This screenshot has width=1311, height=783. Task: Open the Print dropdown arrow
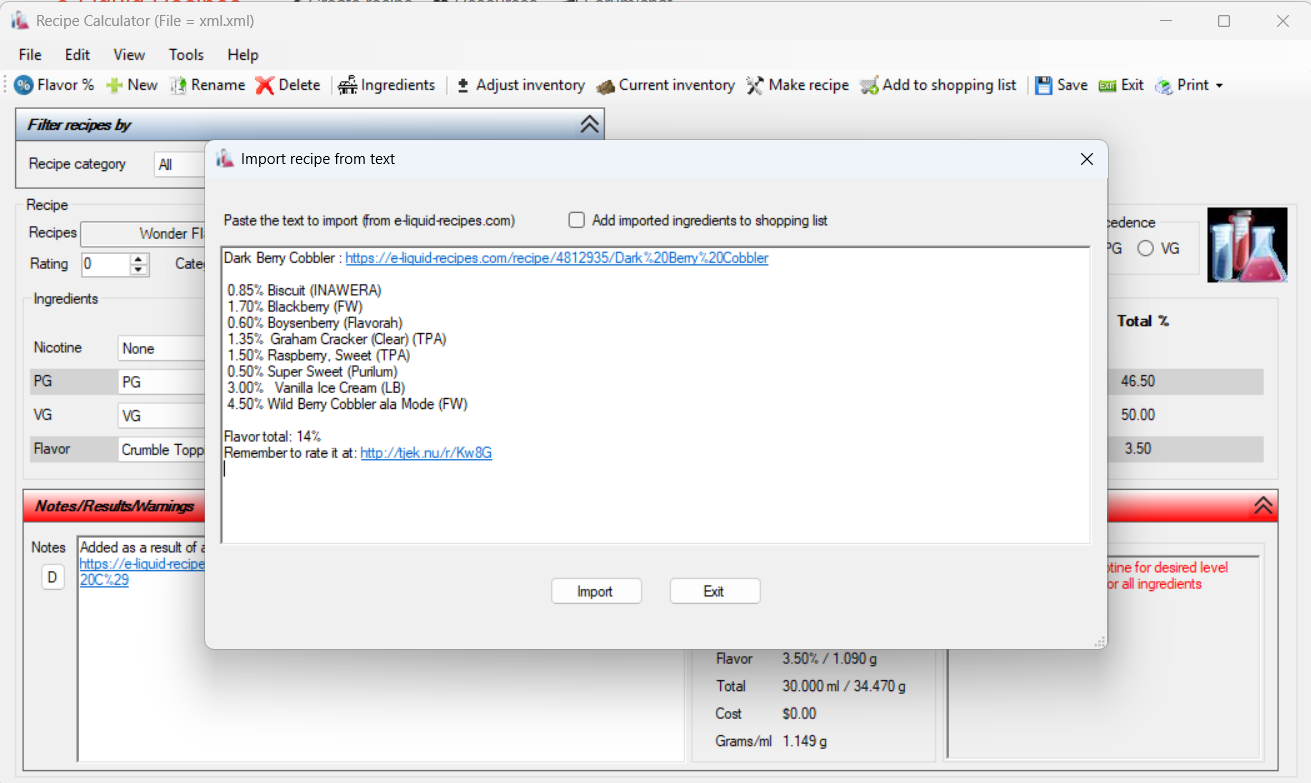pyautogui.click(x=1219, y=86)
